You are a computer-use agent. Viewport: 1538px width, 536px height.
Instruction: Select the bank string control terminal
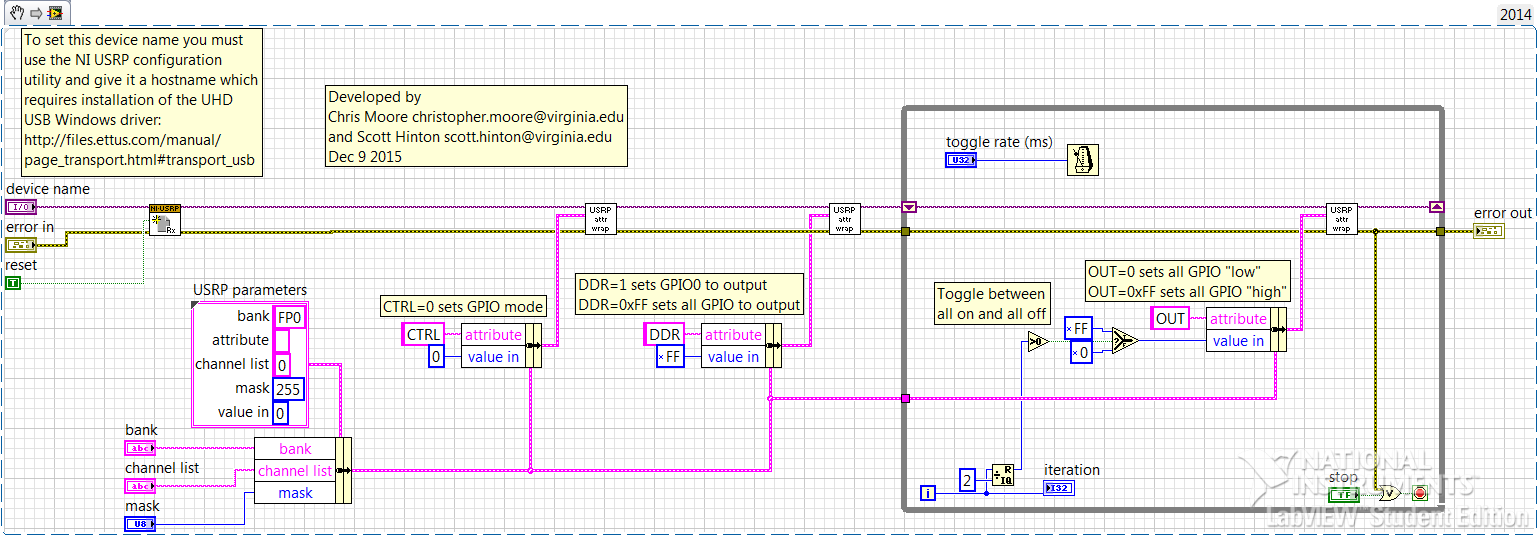coord(140,448)
